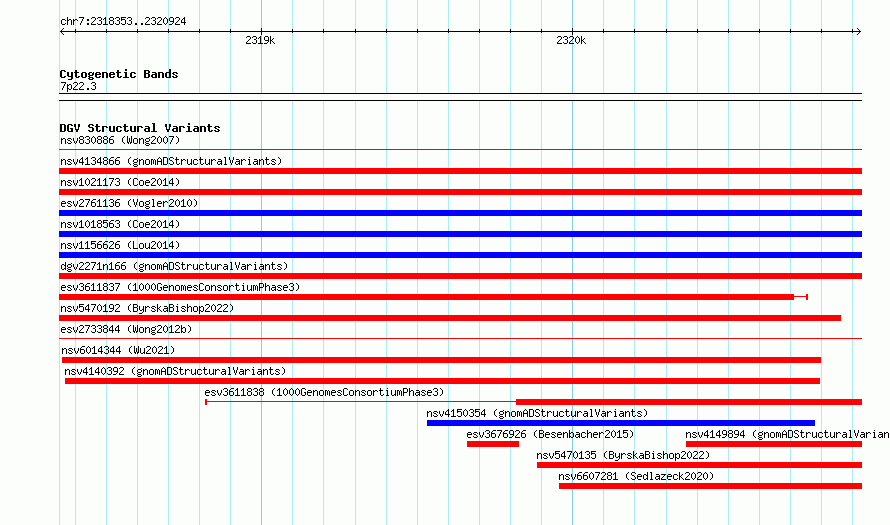This screenshot has height=525, width=890.
Task: Select the esv3611837 (1000GenomesConsortiumPhase3) label
Action: pyautogui.click(x=180, y=287)
